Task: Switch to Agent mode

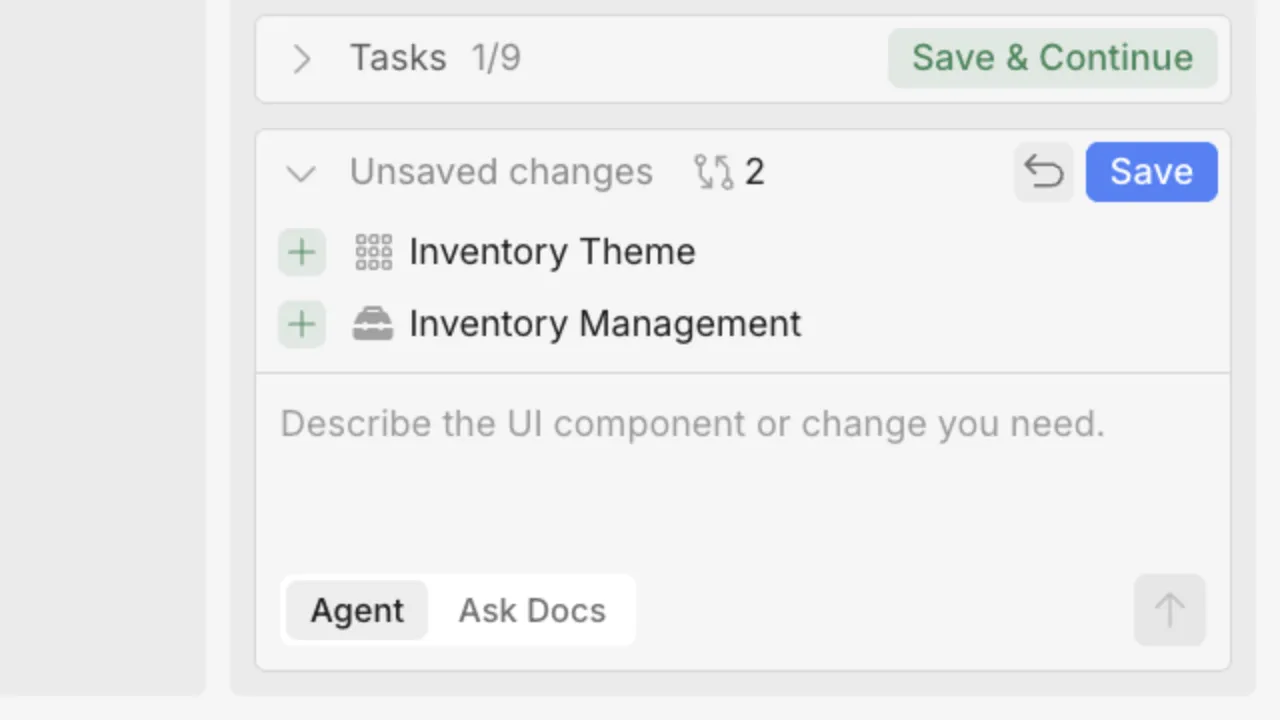Action: (x=357, y=610)
